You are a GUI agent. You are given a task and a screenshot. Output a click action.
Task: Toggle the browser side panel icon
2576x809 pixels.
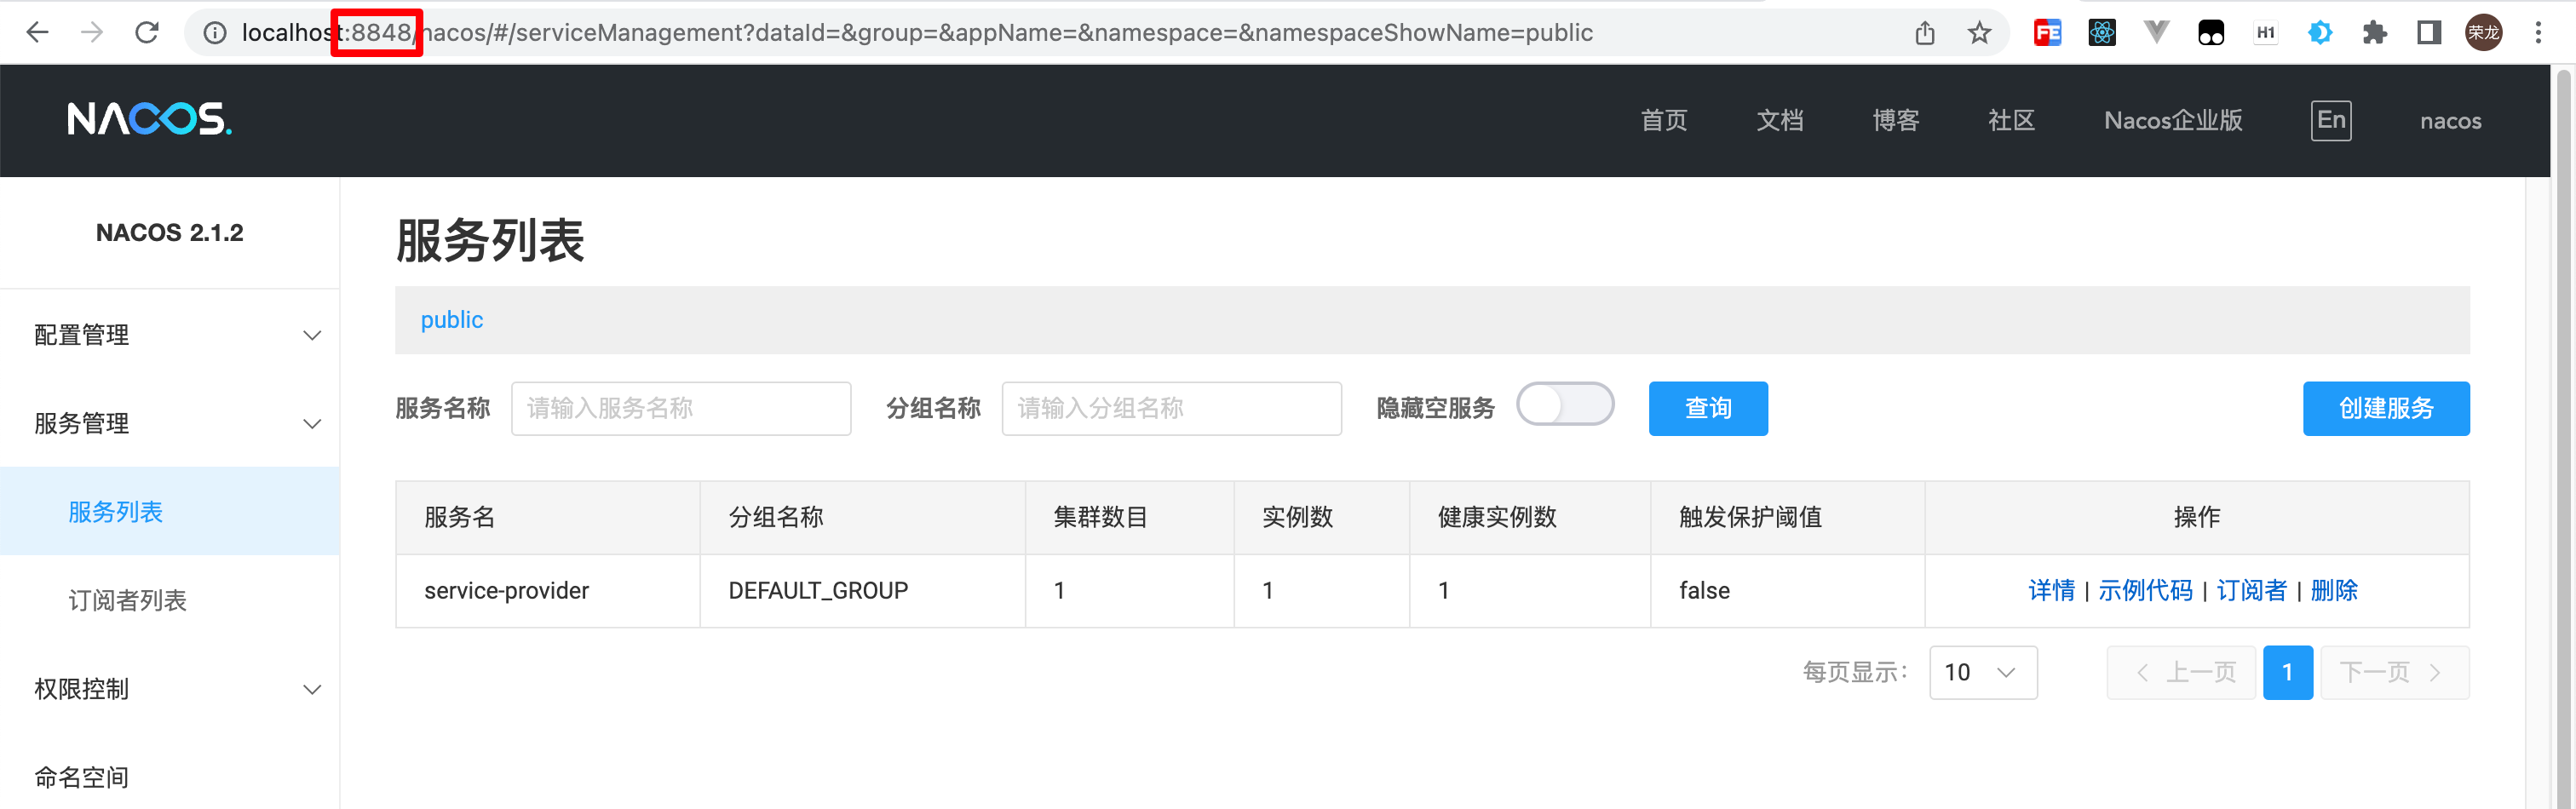click(x=2429, y=33)
